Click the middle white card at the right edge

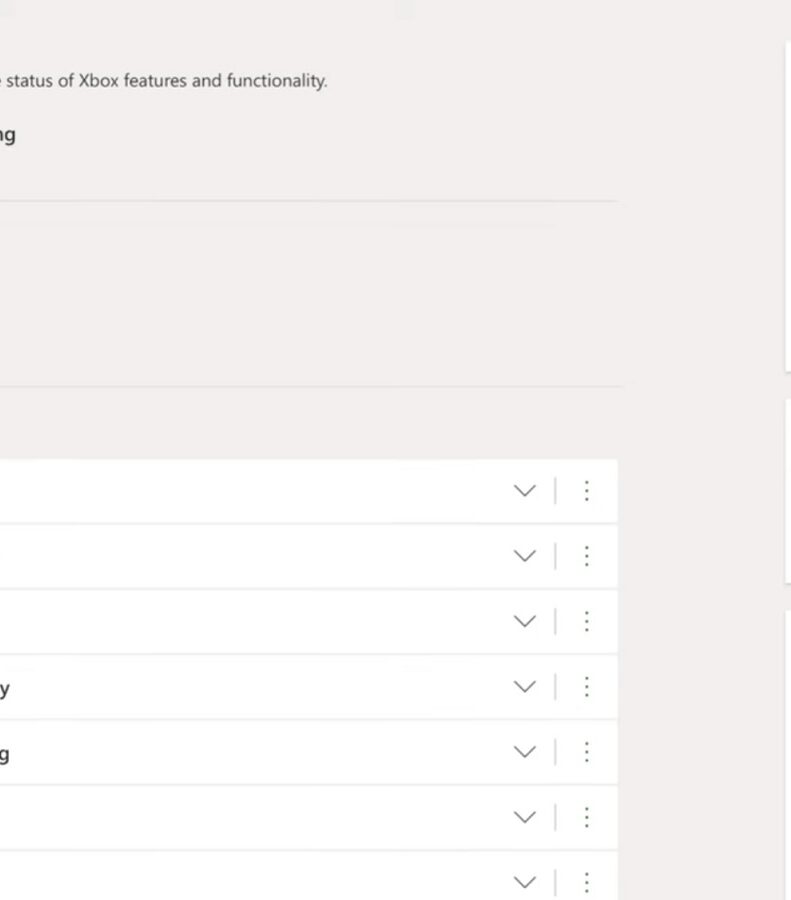coord(788,492)
